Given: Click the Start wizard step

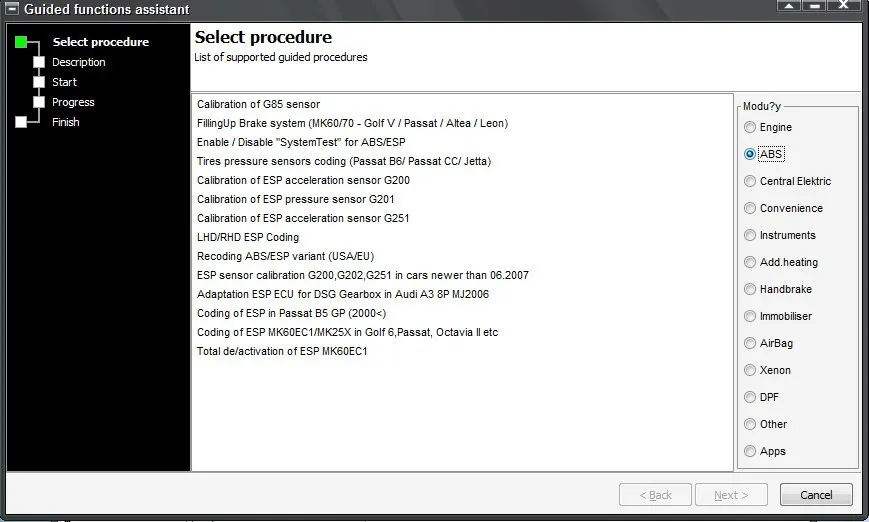Looking at the screenshot, I should (64, 82).
